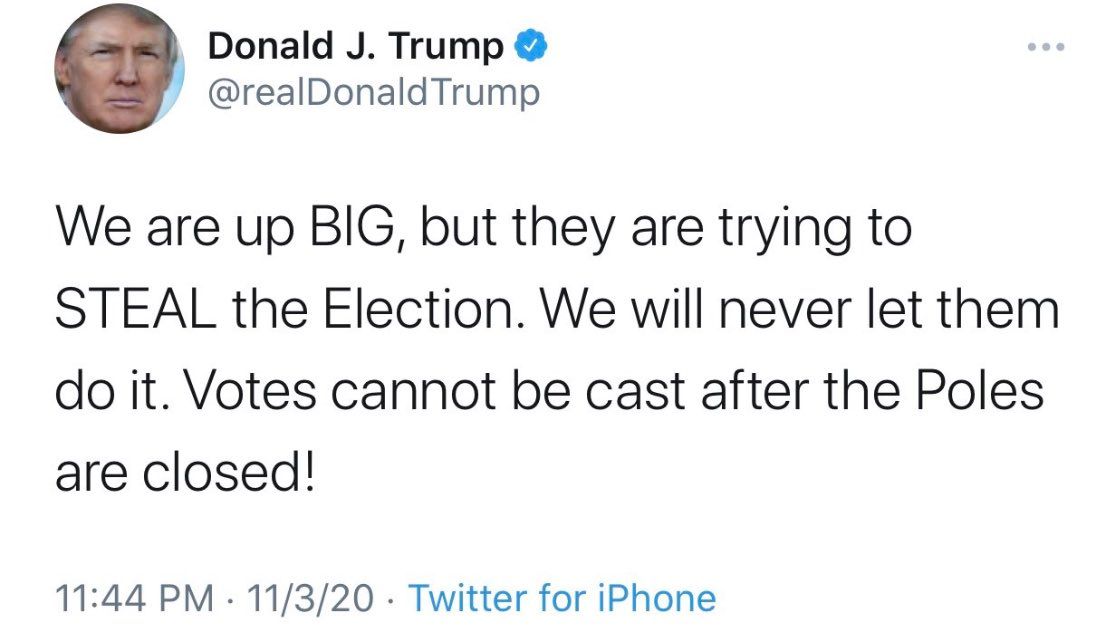
Task: Click the display name Donald J. Trump
Action: coord(356,46)
